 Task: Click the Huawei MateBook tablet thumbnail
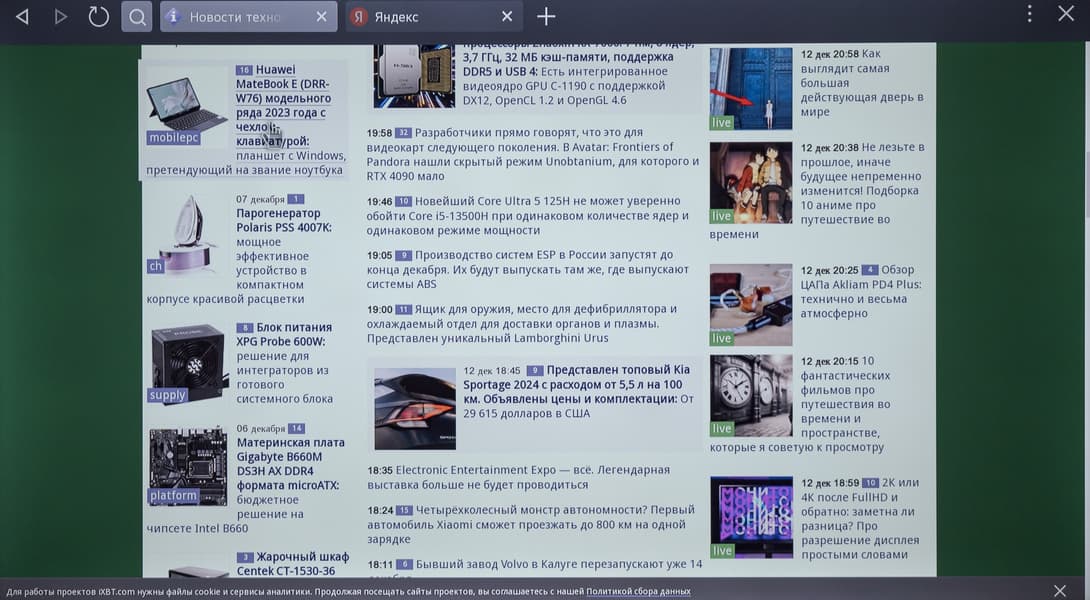pos(187,104)
